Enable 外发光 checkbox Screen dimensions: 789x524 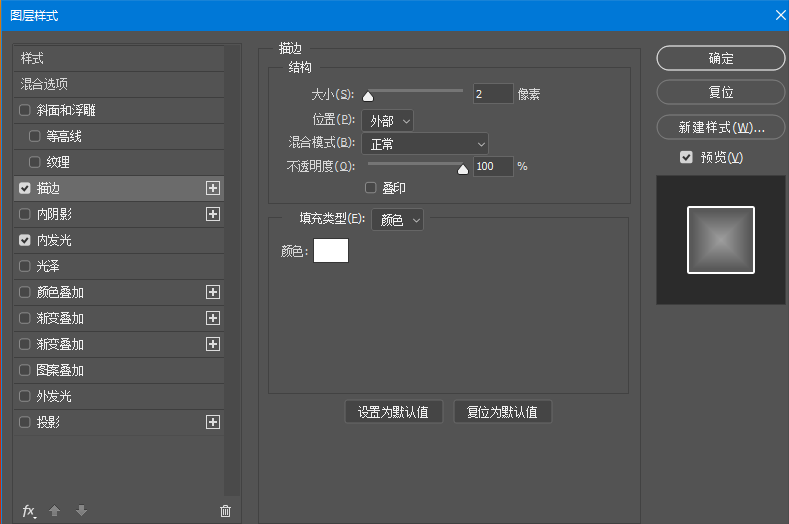25,396
